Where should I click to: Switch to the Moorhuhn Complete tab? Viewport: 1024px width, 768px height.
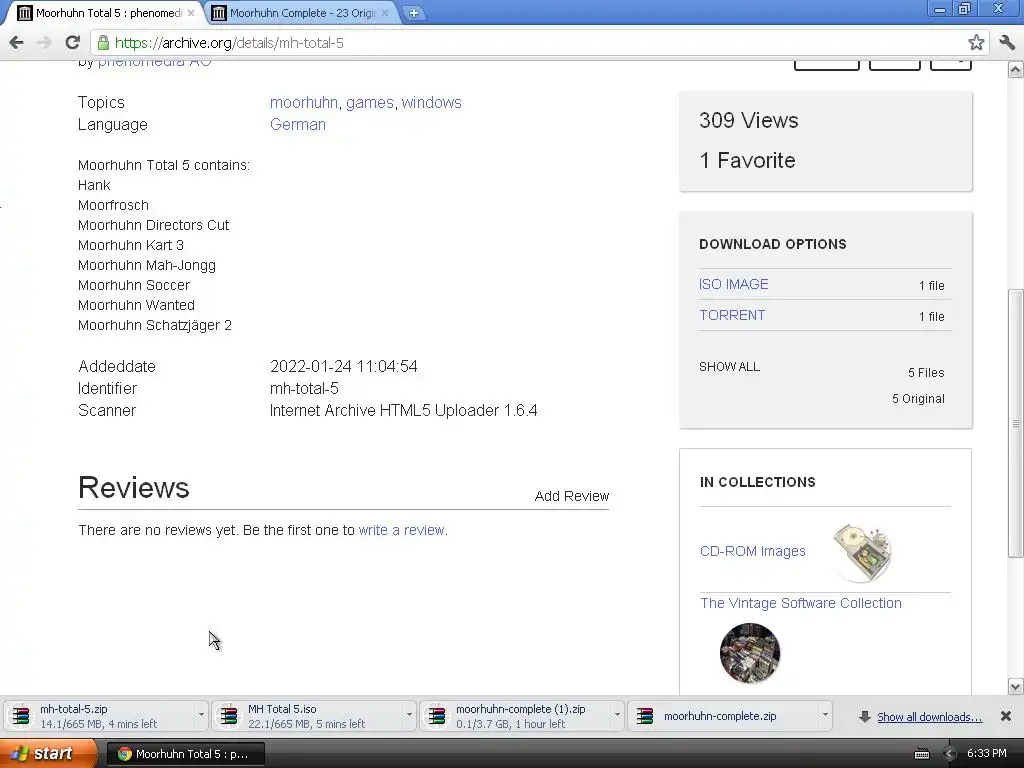(302, 12)
